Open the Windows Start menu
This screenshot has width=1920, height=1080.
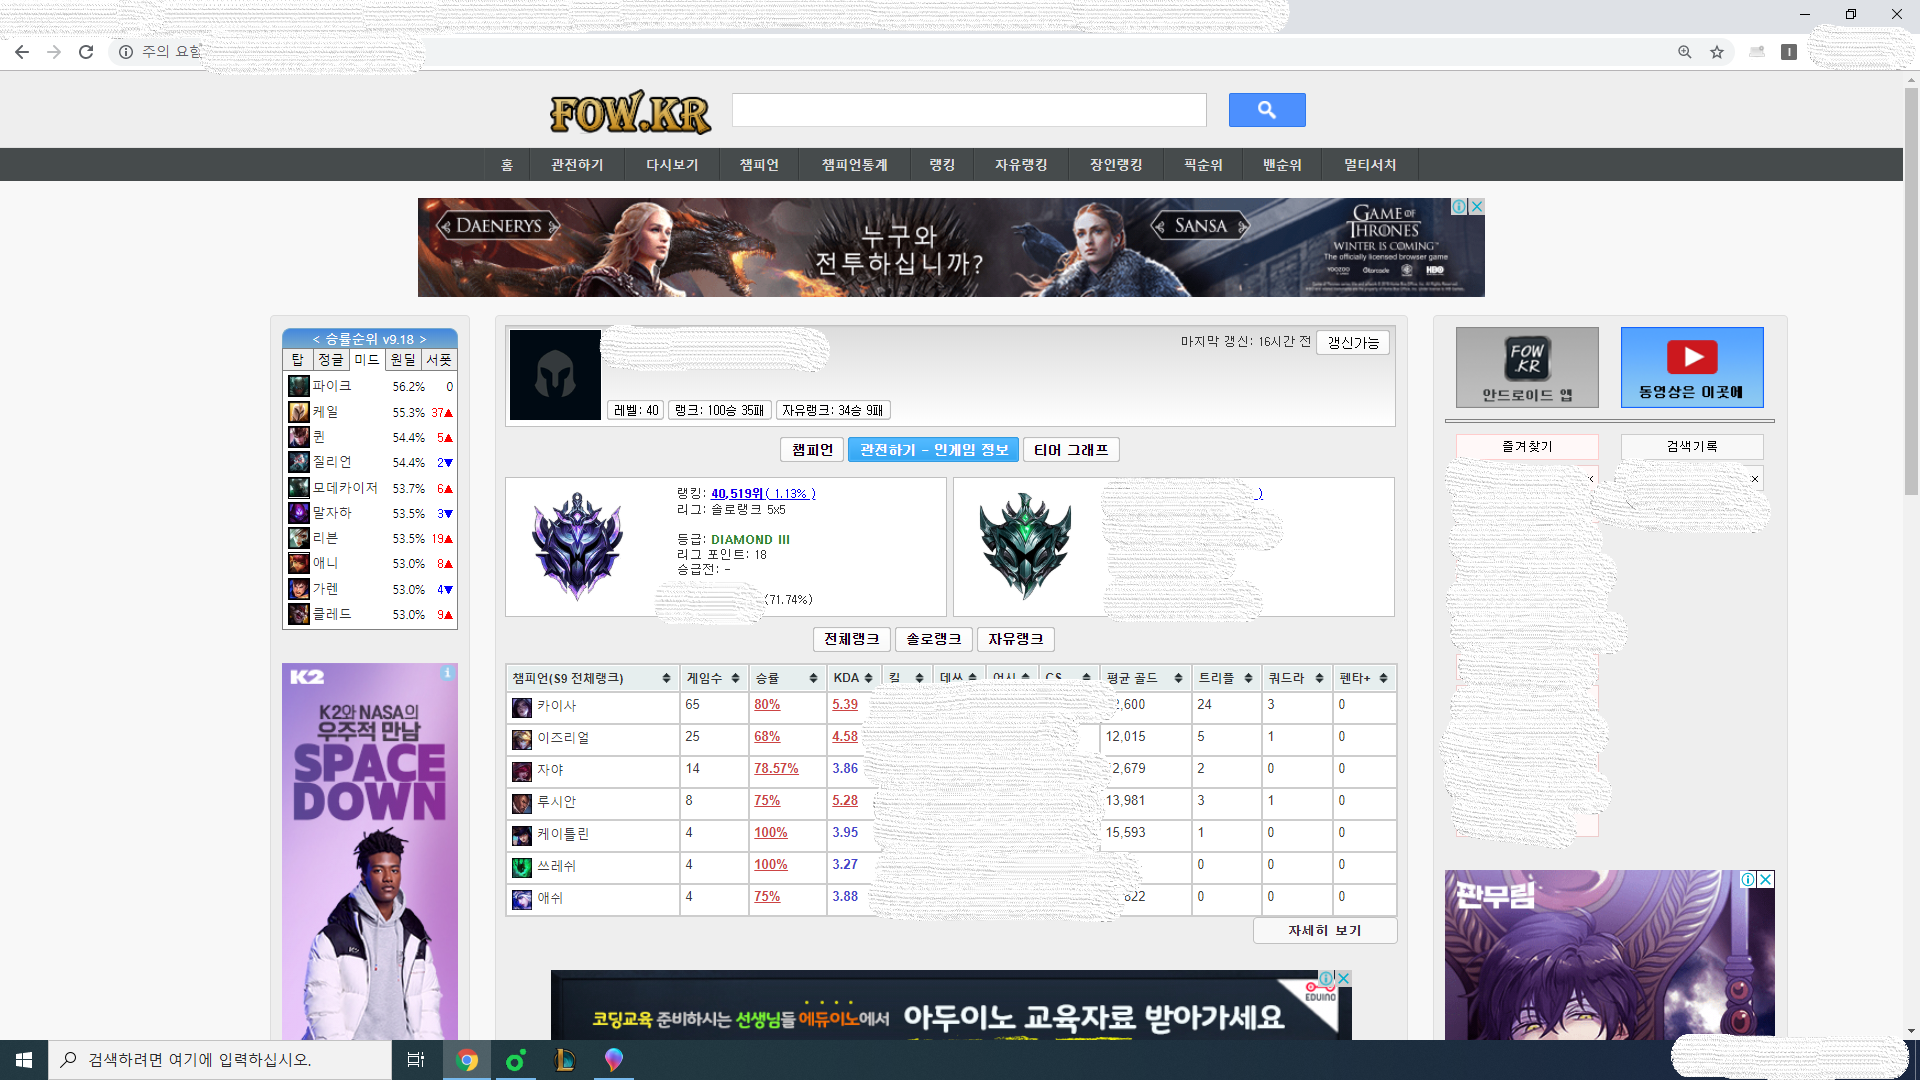tap(24, 1060)
